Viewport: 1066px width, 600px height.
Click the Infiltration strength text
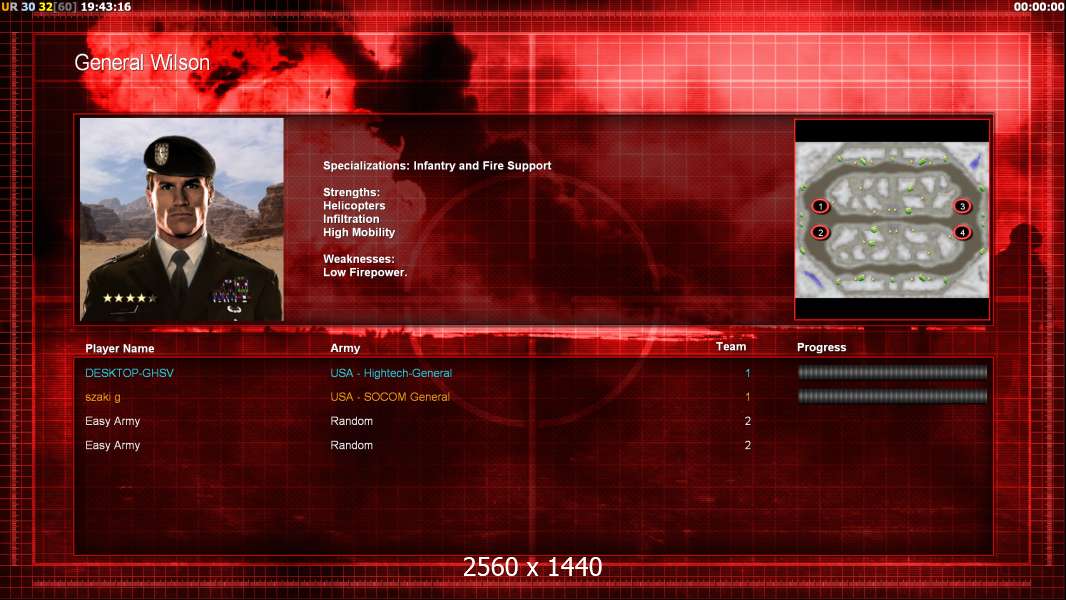(351, 219)
